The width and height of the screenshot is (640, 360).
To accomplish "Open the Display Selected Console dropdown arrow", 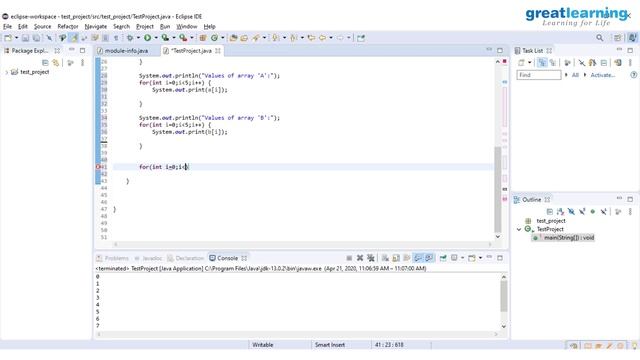I will pos(462,258).
